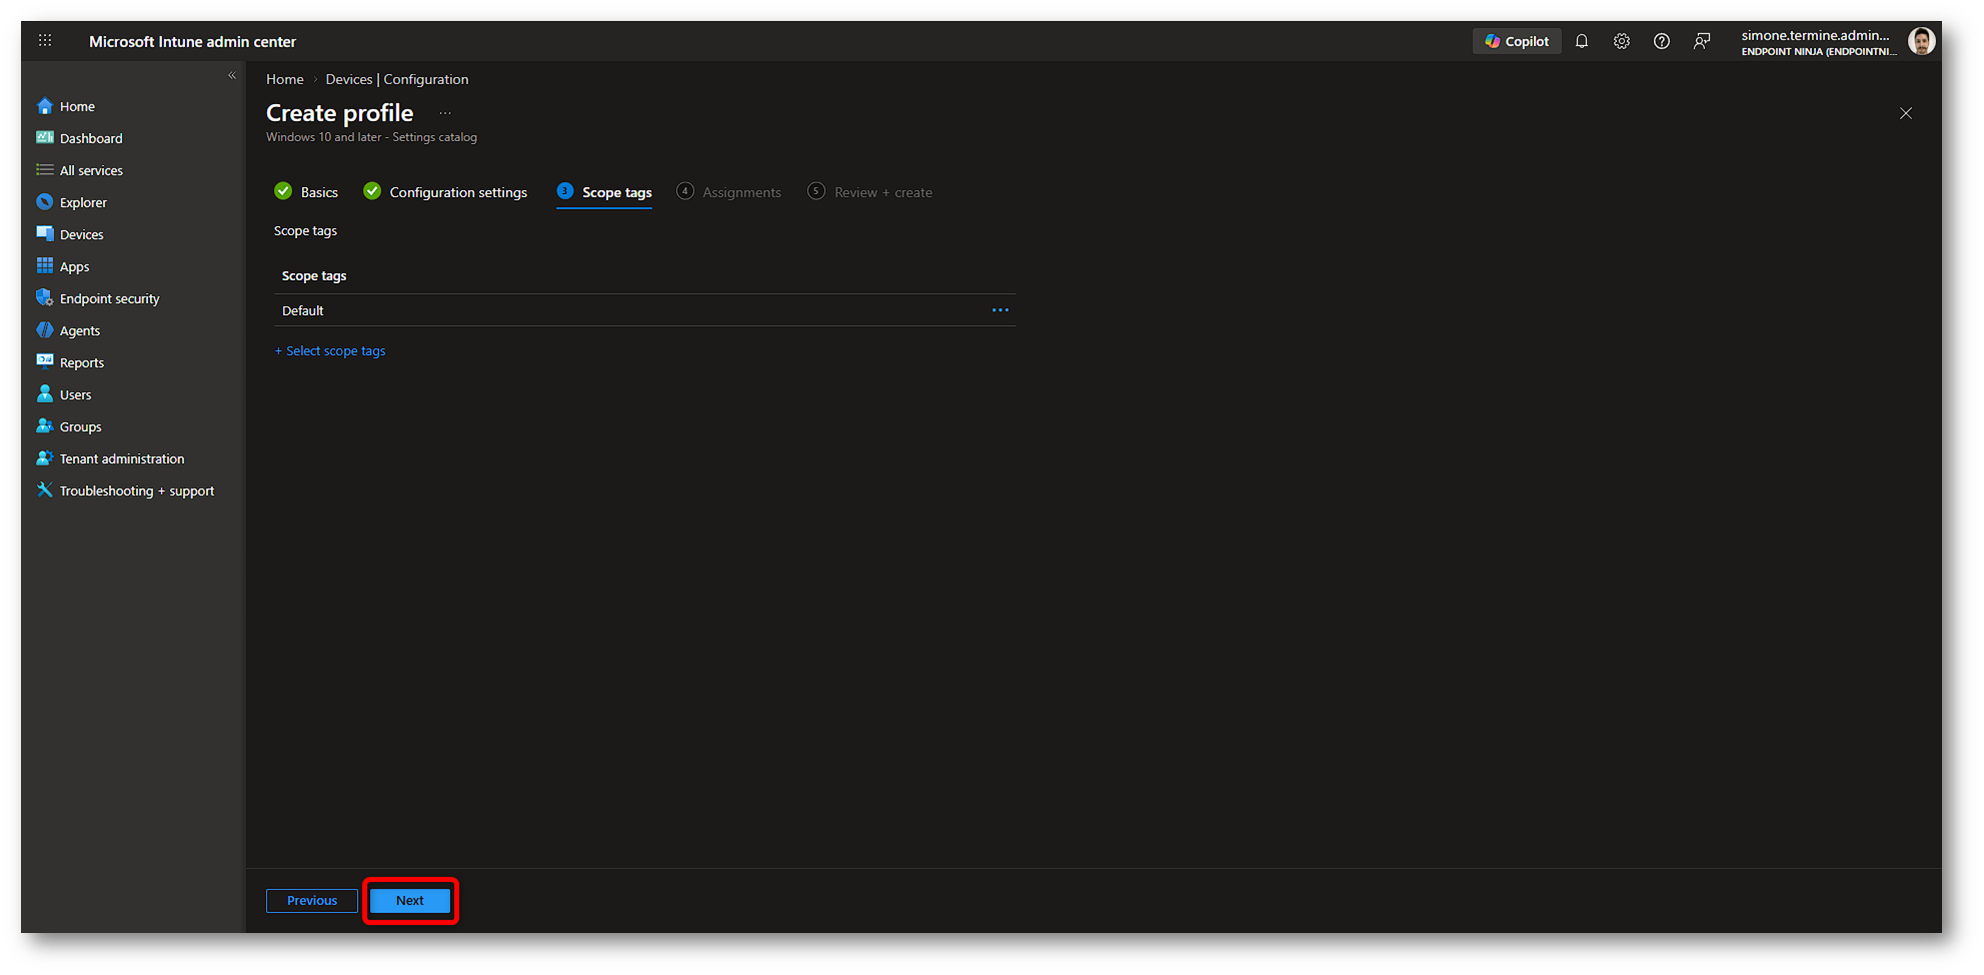The image size is (1984, 975).
Task: Open the help question mark icon
Action: [x=1662, y=41]
